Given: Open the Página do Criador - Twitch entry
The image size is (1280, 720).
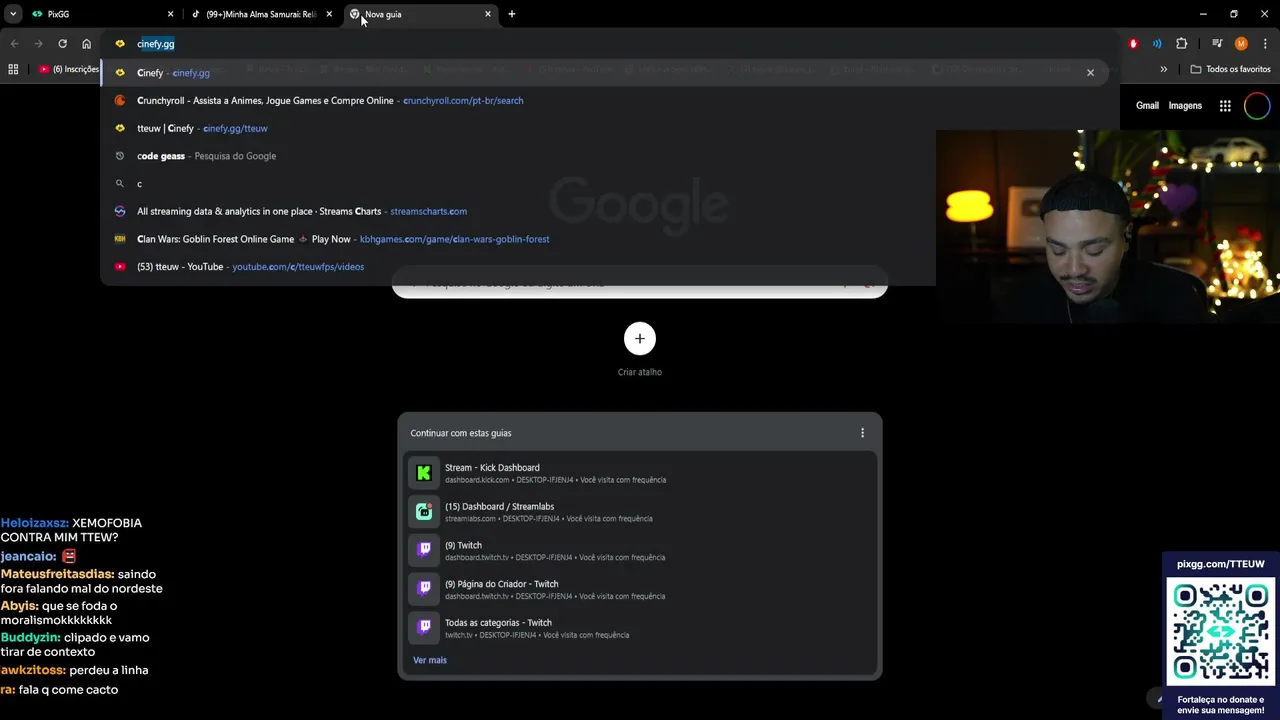Looking at the screenshot, I should [640, 590].
